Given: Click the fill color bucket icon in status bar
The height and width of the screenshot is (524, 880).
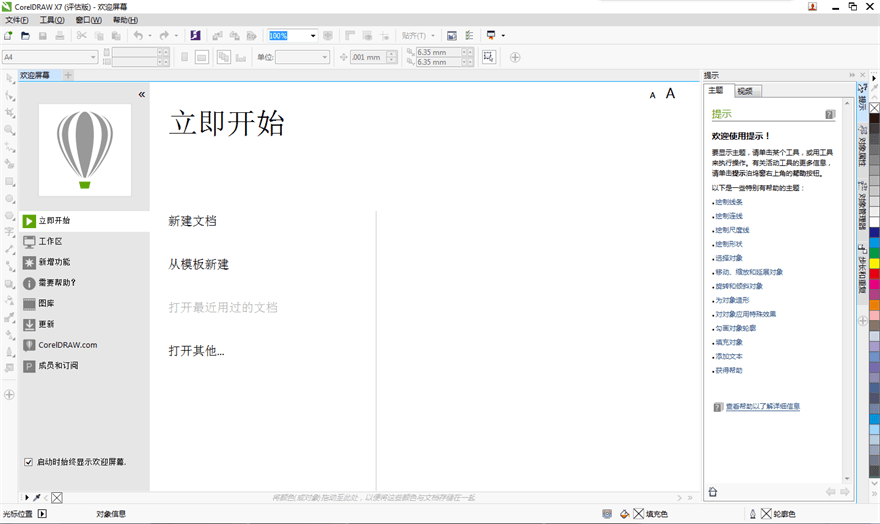Looking at the screenshot, I should coord(624,514).
